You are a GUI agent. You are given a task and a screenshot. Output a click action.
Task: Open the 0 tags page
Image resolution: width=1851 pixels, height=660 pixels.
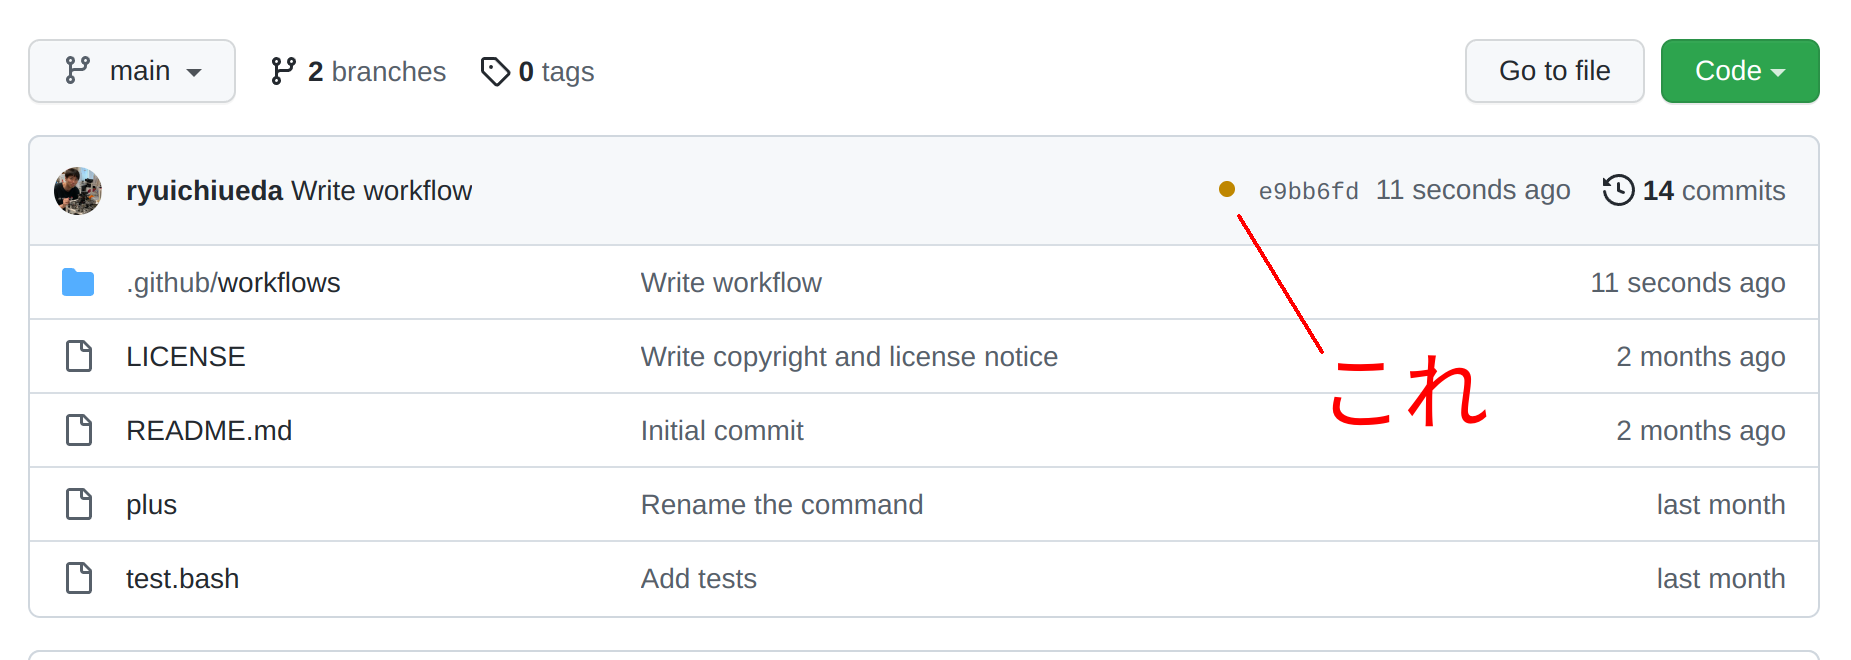[558, 71]
